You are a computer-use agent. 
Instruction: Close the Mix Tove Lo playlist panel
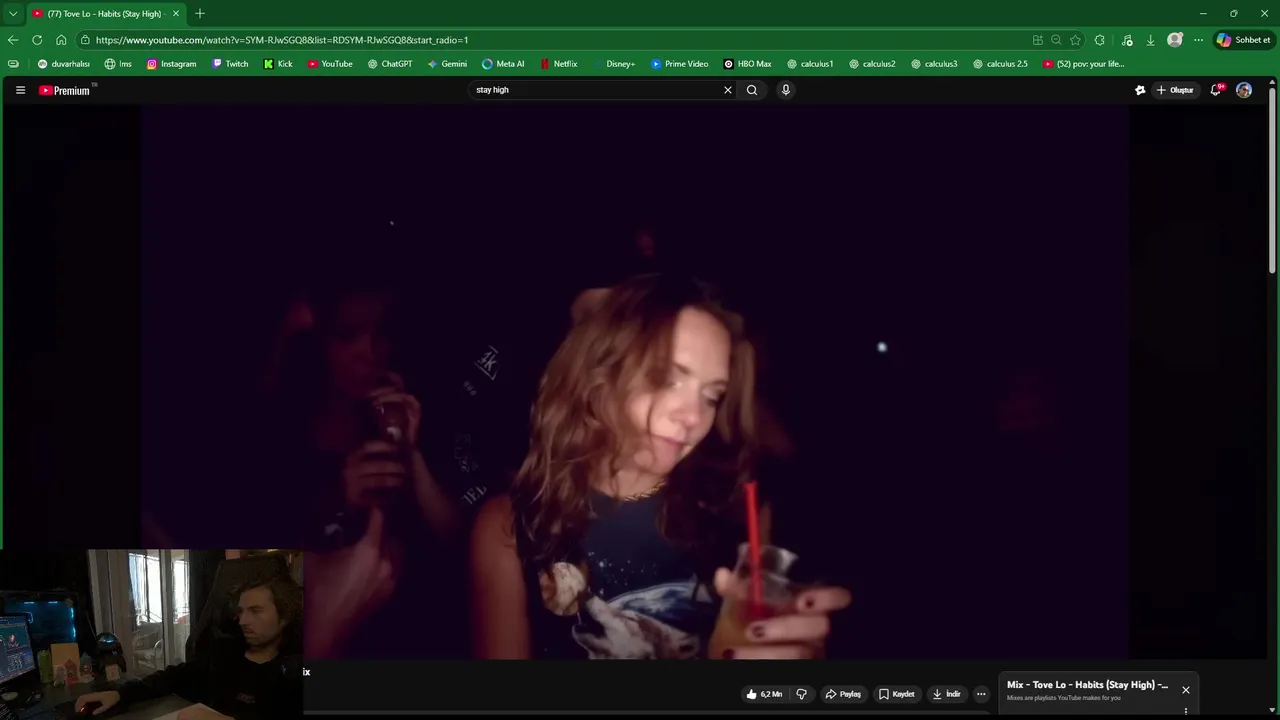point(1186,690)
